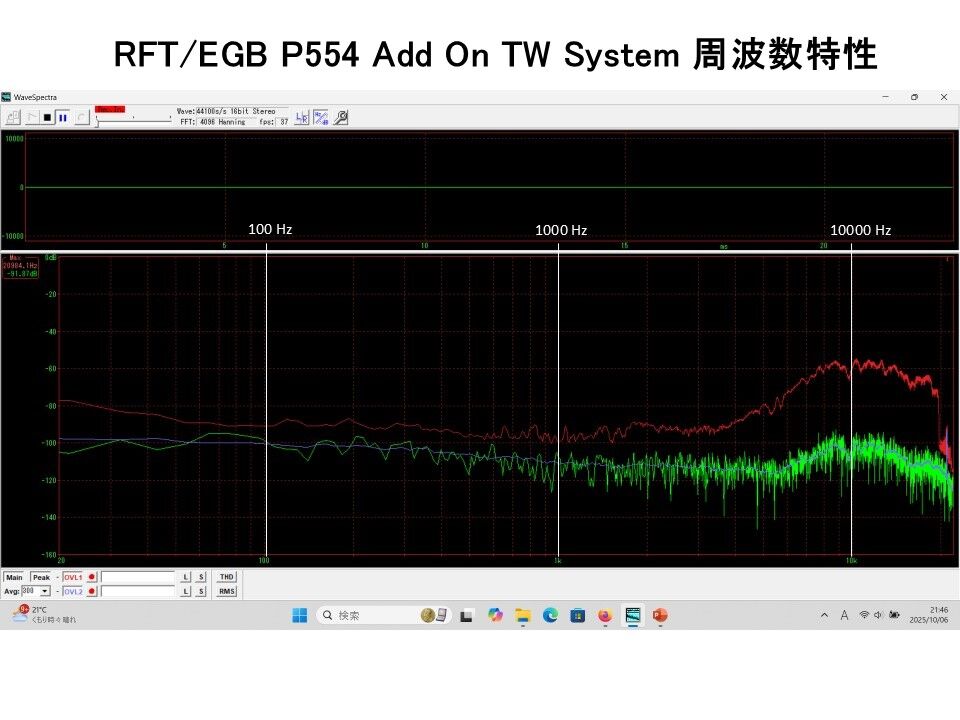
Task: Open File Explorer from the taskbar
Action: pos(522,615)
